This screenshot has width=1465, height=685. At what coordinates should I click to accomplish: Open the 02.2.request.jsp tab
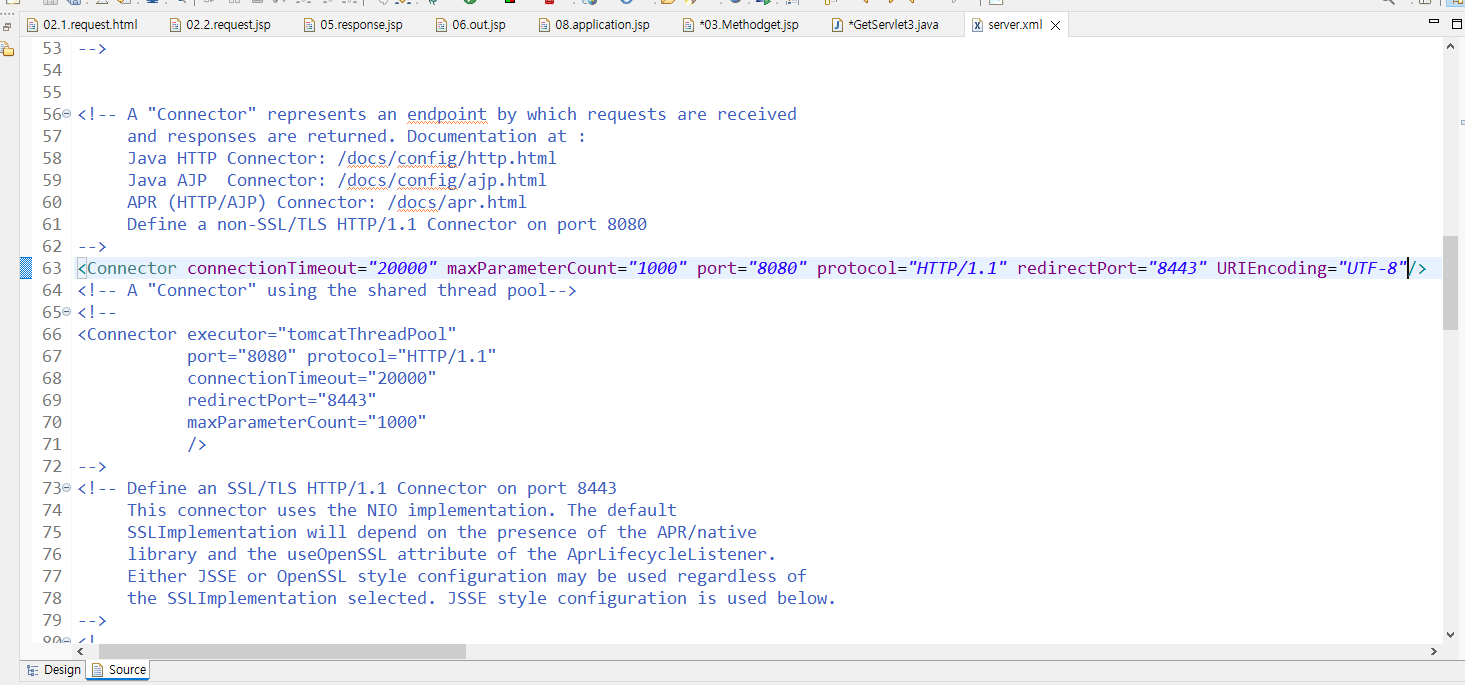[220, 24]
